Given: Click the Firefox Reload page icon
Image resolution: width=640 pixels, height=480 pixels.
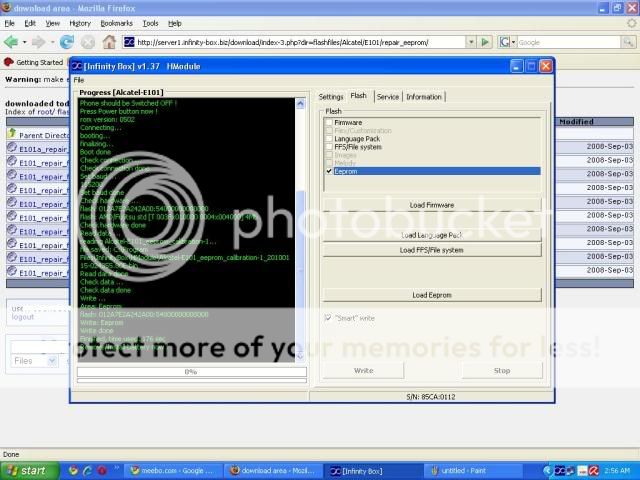Looking at the screenshot, I should pyautogui.click(x=67, y=42).
